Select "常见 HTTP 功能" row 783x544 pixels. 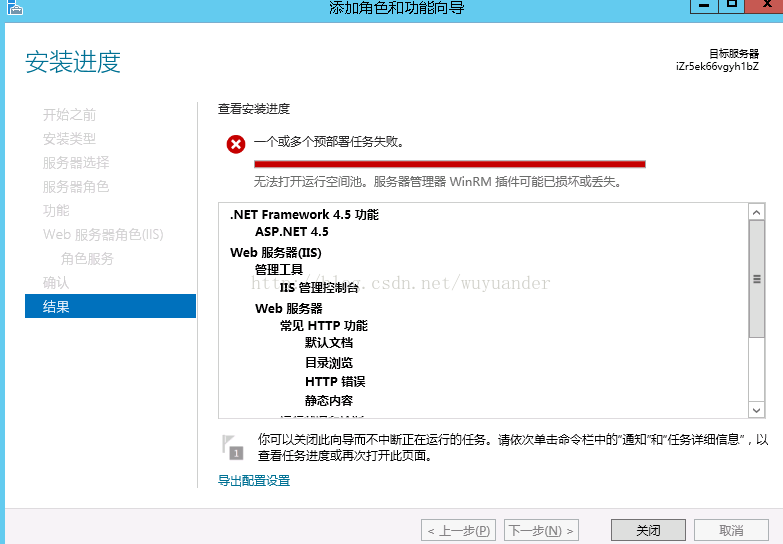pyautogui.click(x=324, y=326)
